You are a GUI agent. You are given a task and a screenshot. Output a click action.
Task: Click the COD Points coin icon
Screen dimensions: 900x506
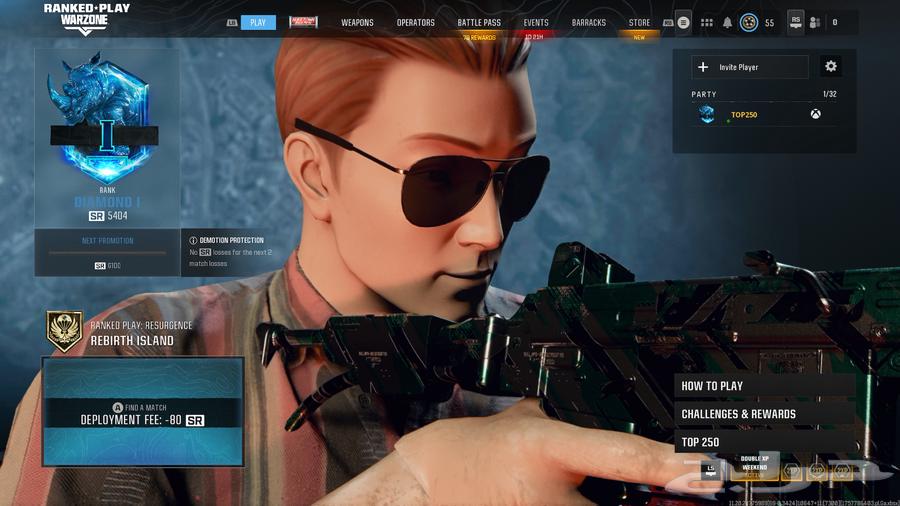point(748,22)
